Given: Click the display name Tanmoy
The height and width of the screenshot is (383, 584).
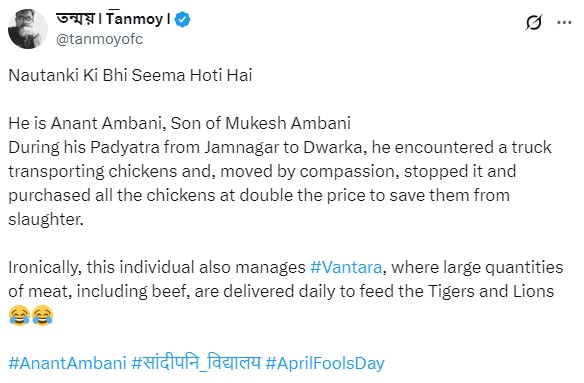Looking at the screenshot, I should [x=134, y=19].
